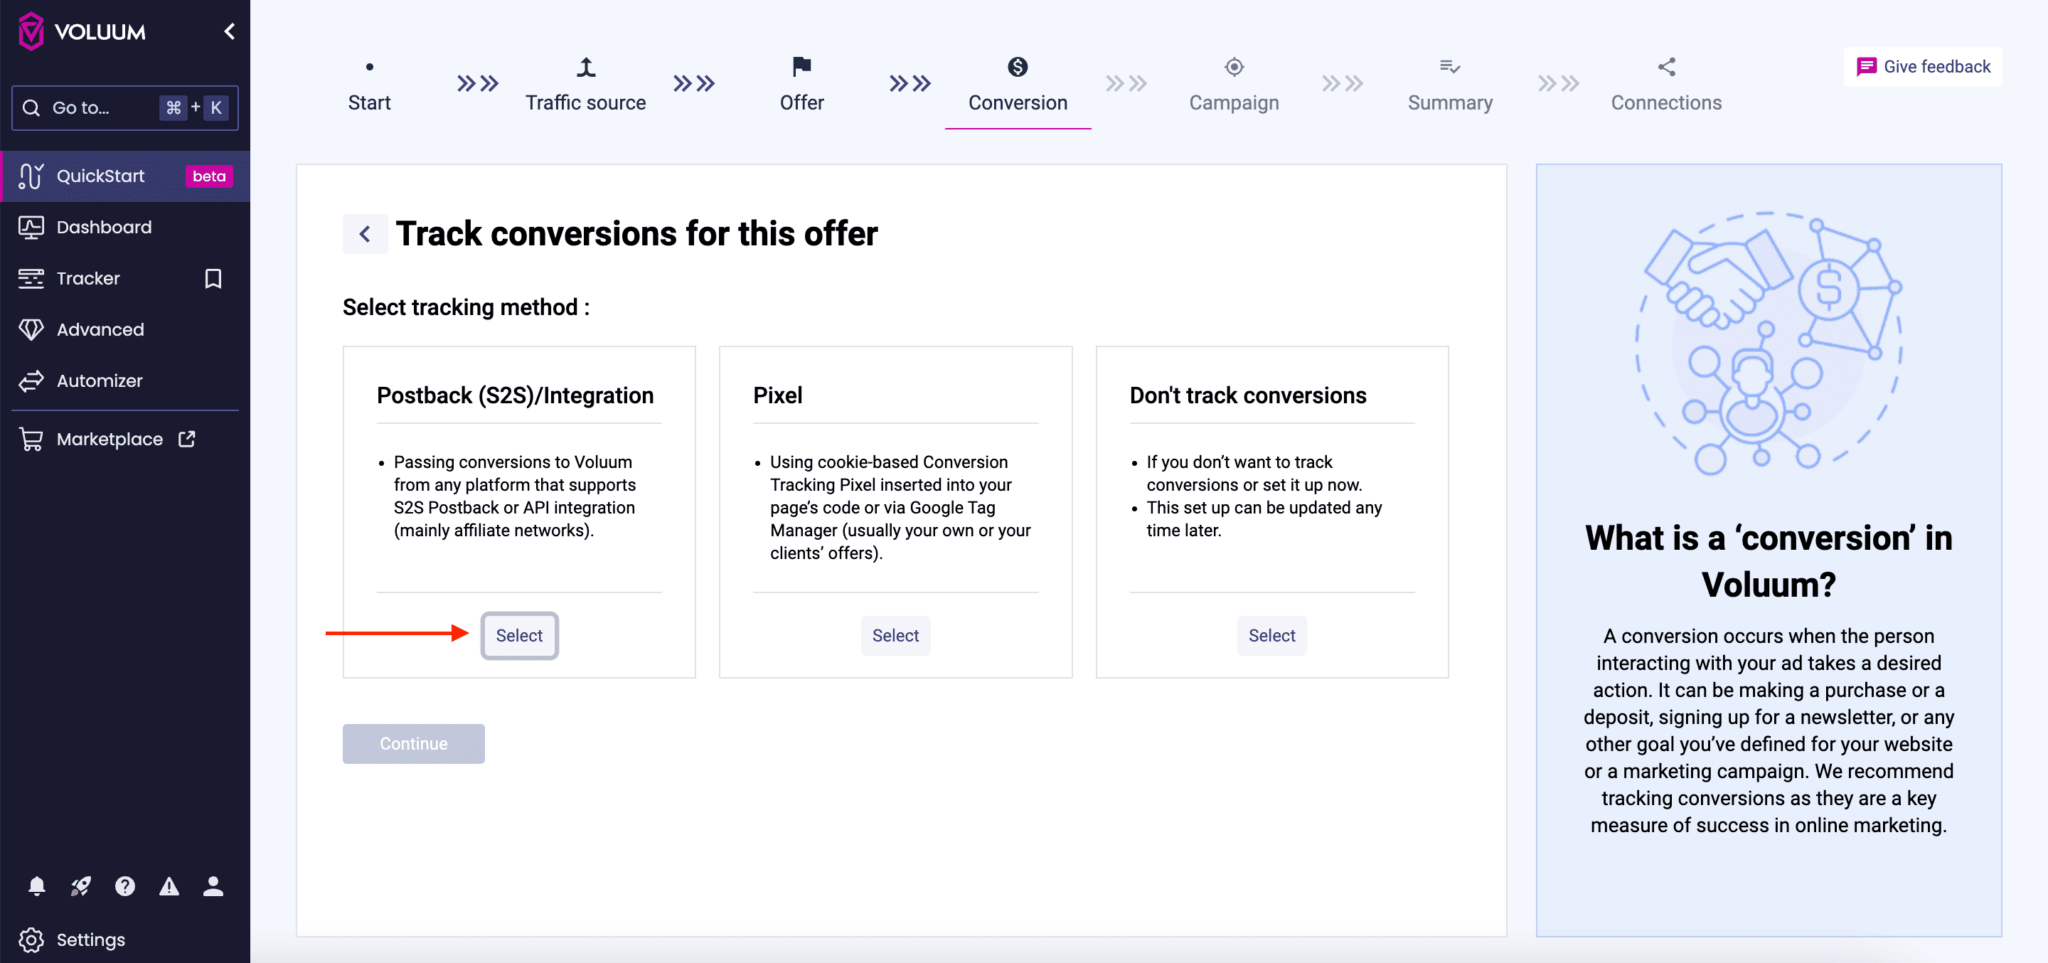Open Tracker bookmark icon in sidebar

tap(213, 278)
